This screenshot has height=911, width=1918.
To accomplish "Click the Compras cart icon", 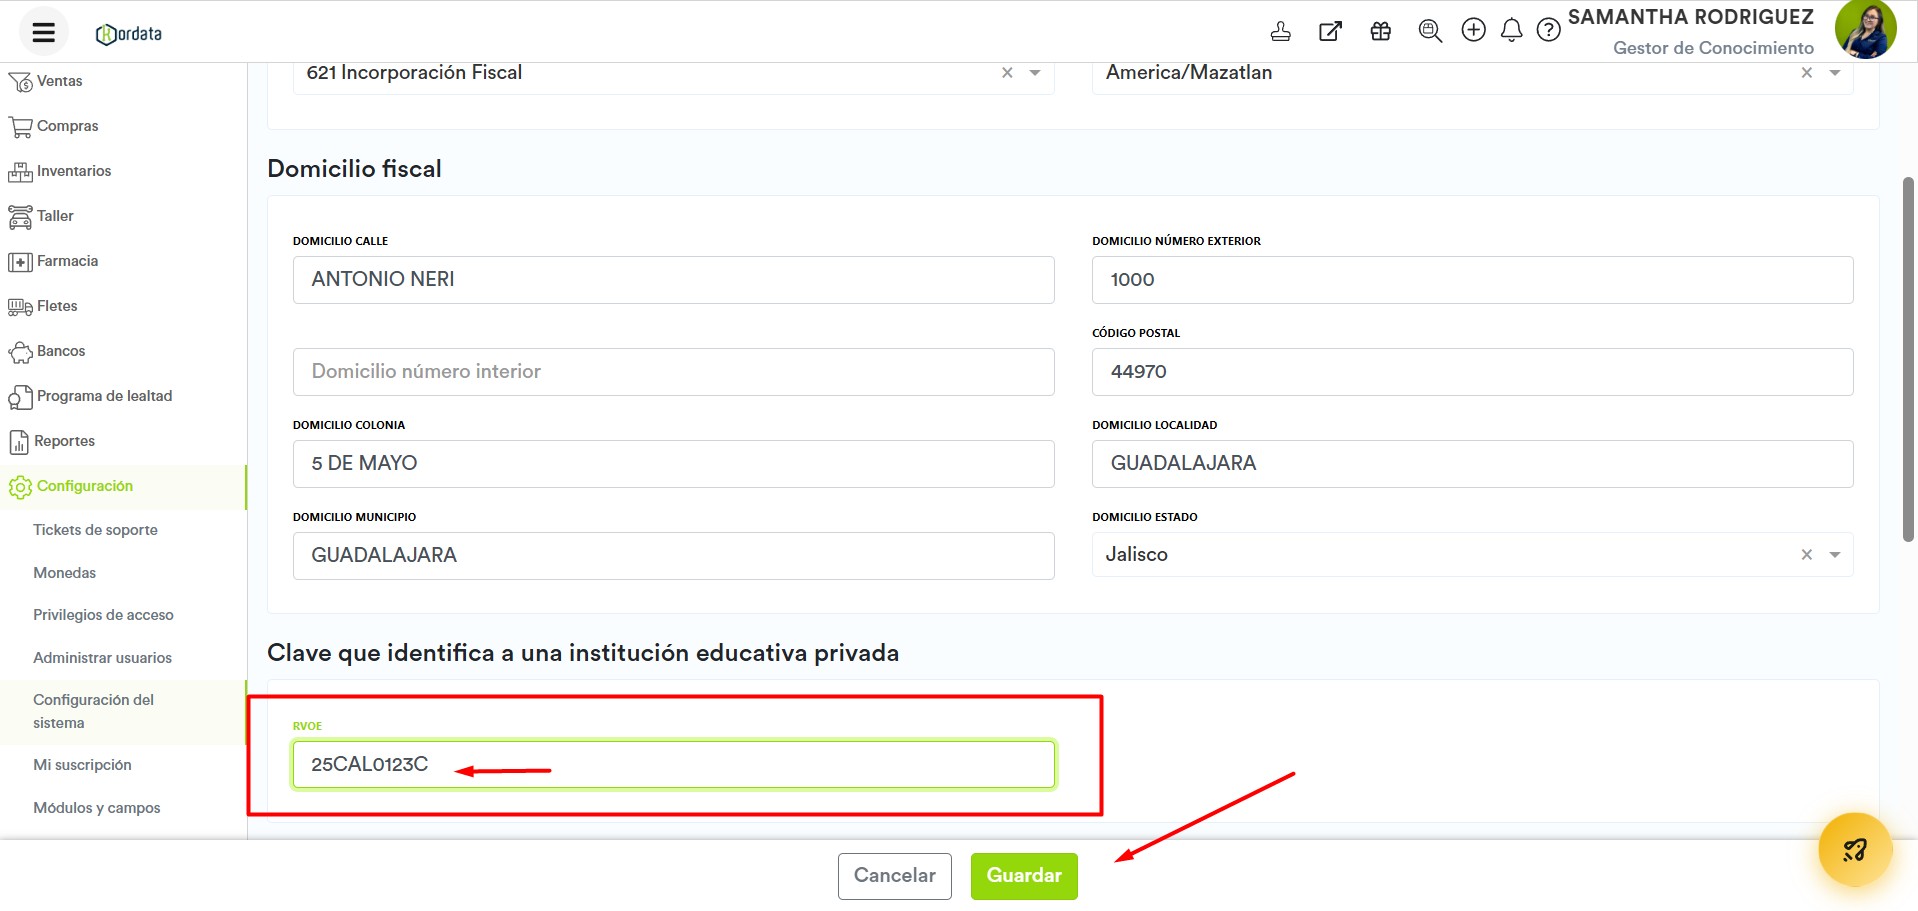I will tap(20, 127).
